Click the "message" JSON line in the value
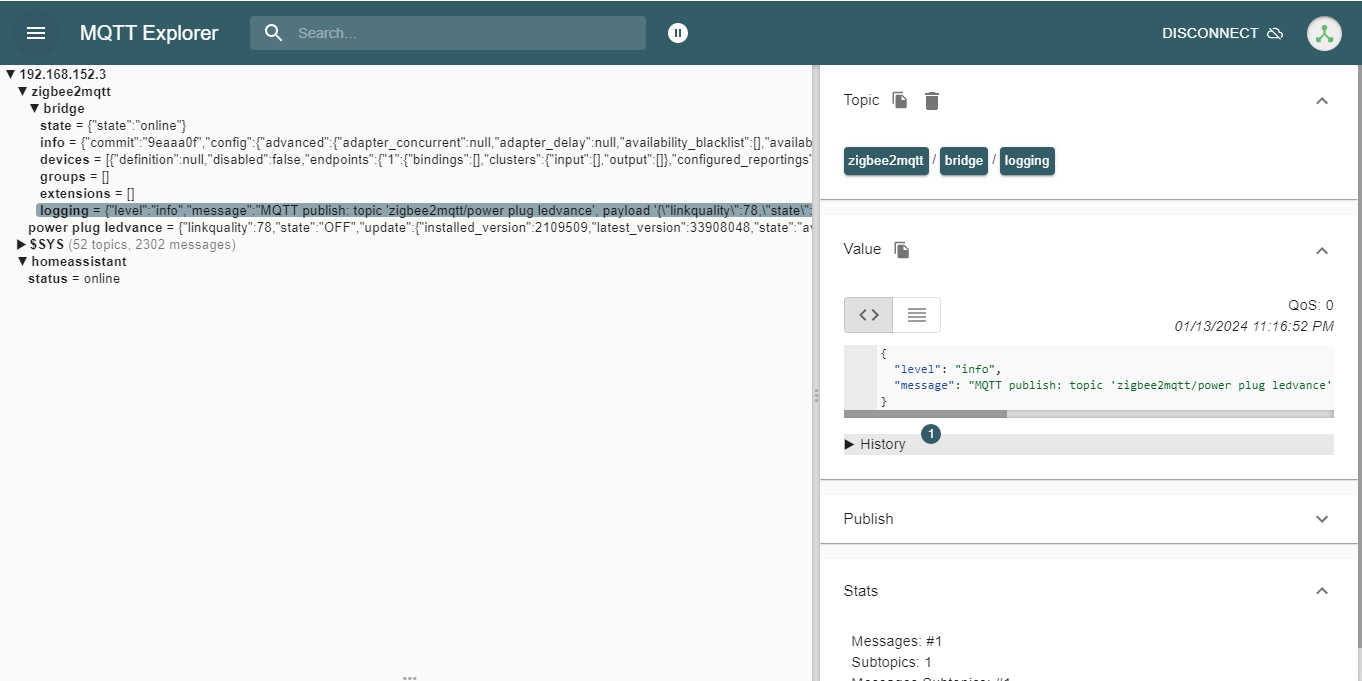The height and width of the screenshot is (681, 1362). pos(1113,385)
